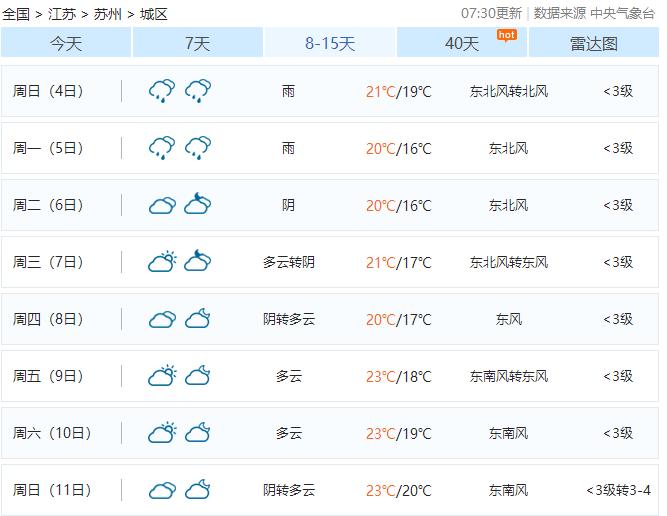Image resolution: width=667 pixels, height=516 pixels.
Task: Click daytime partly sunny icon for 周五（9日）
Action: tap(162, 375)
